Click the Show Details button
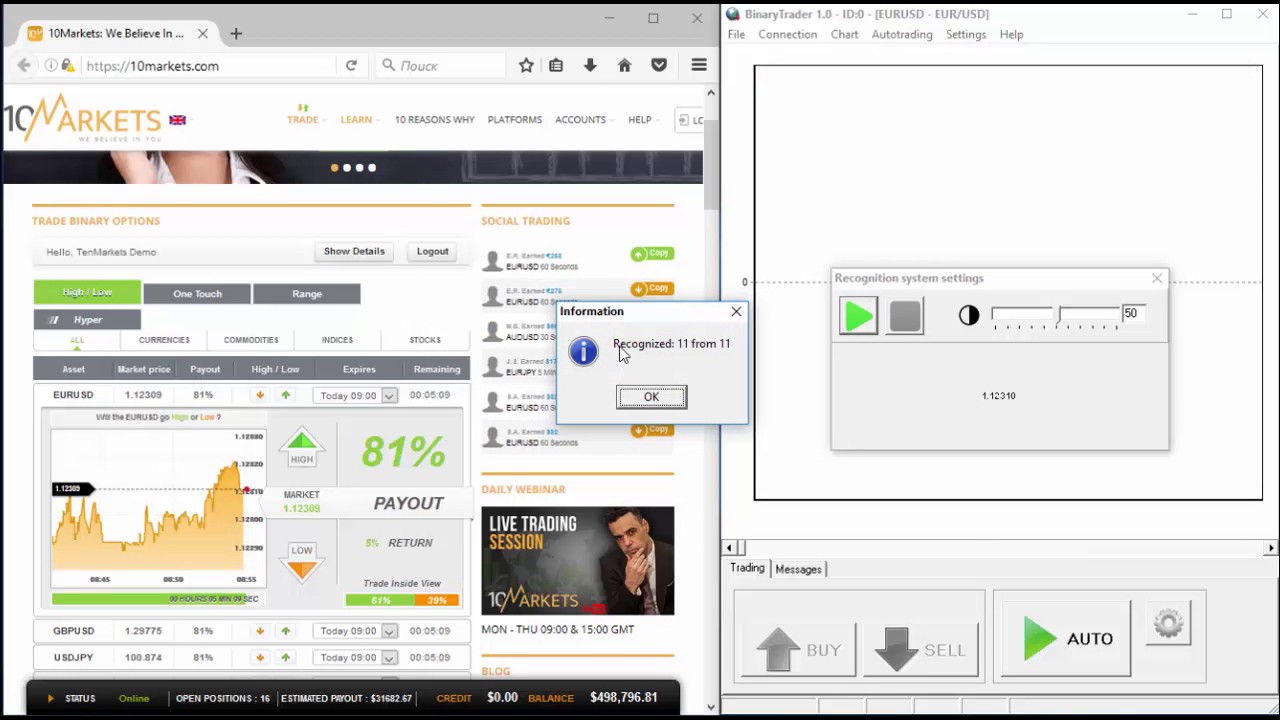The image size is (1280, 720). click(354, 252)
